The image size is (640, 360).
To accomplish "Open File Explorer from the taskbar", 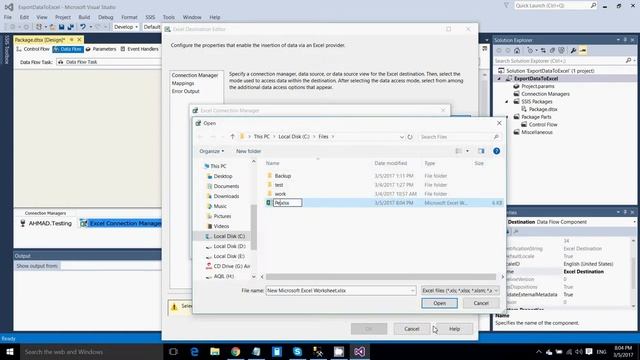I will [x=215, y=352].
